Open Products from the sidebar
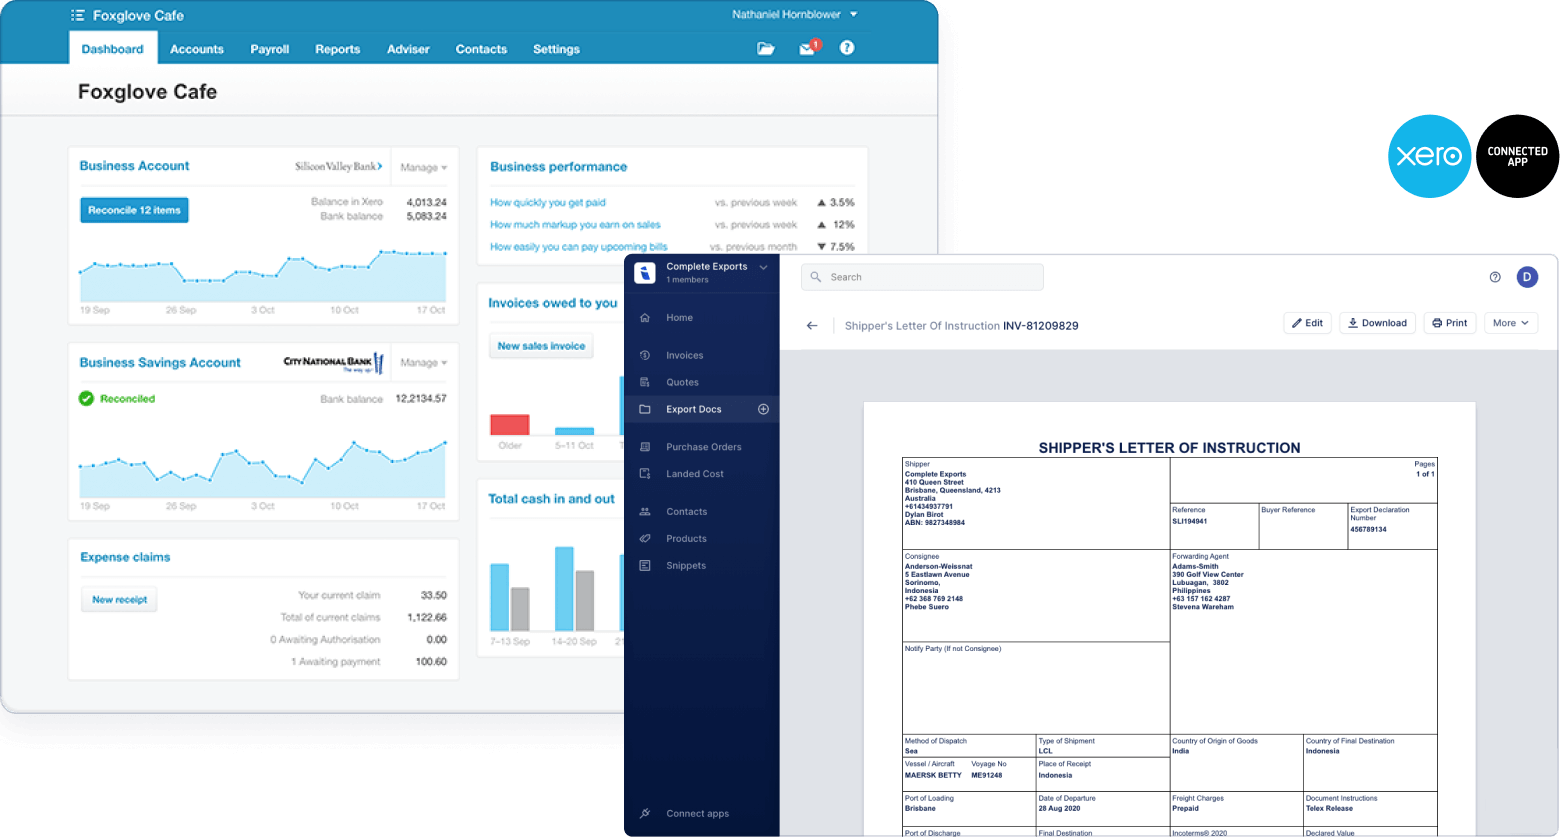The image size is (1561, 838). coord(686,538)
